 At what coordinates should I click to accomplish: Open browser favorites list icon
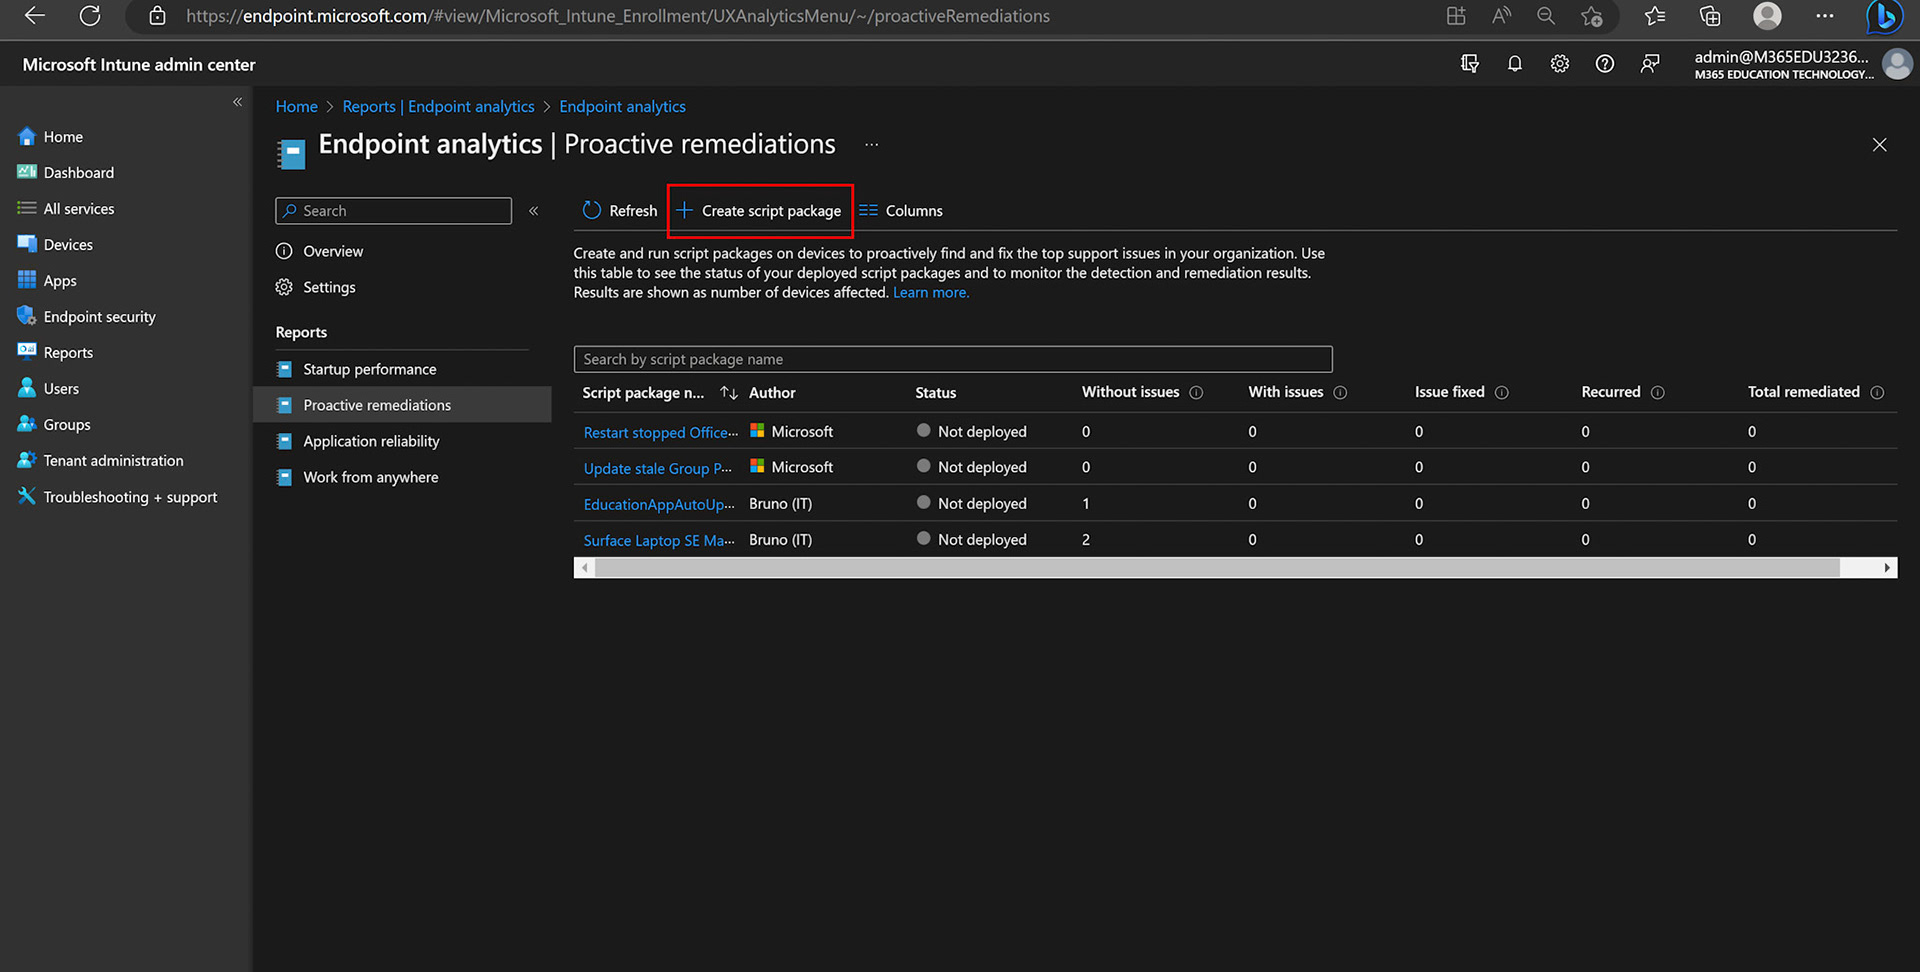coord(1655,16)
